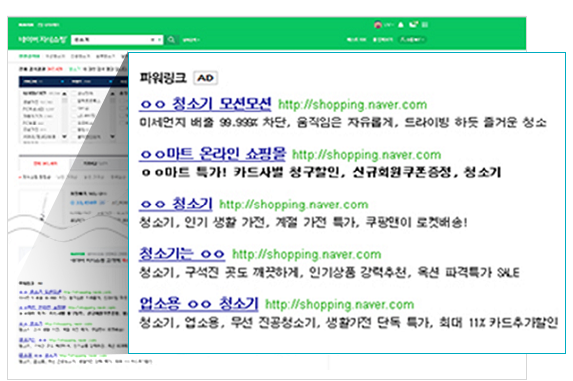The image size is (573, 381).
Task: Click the AD badge beside 파워링크
Action: point(205,78)
